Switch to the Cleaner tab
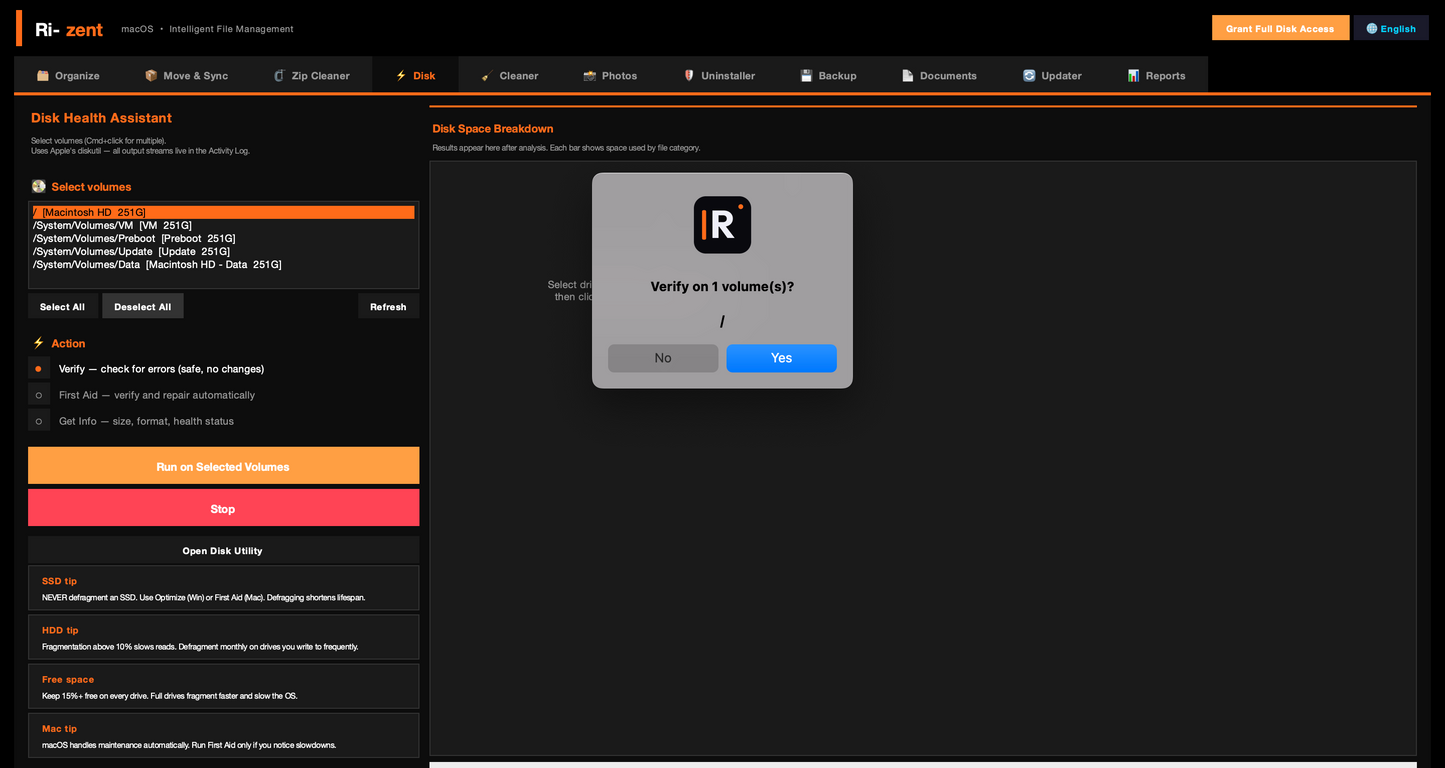The height and width of the screenshot is (768, 1445). (509, 75)
